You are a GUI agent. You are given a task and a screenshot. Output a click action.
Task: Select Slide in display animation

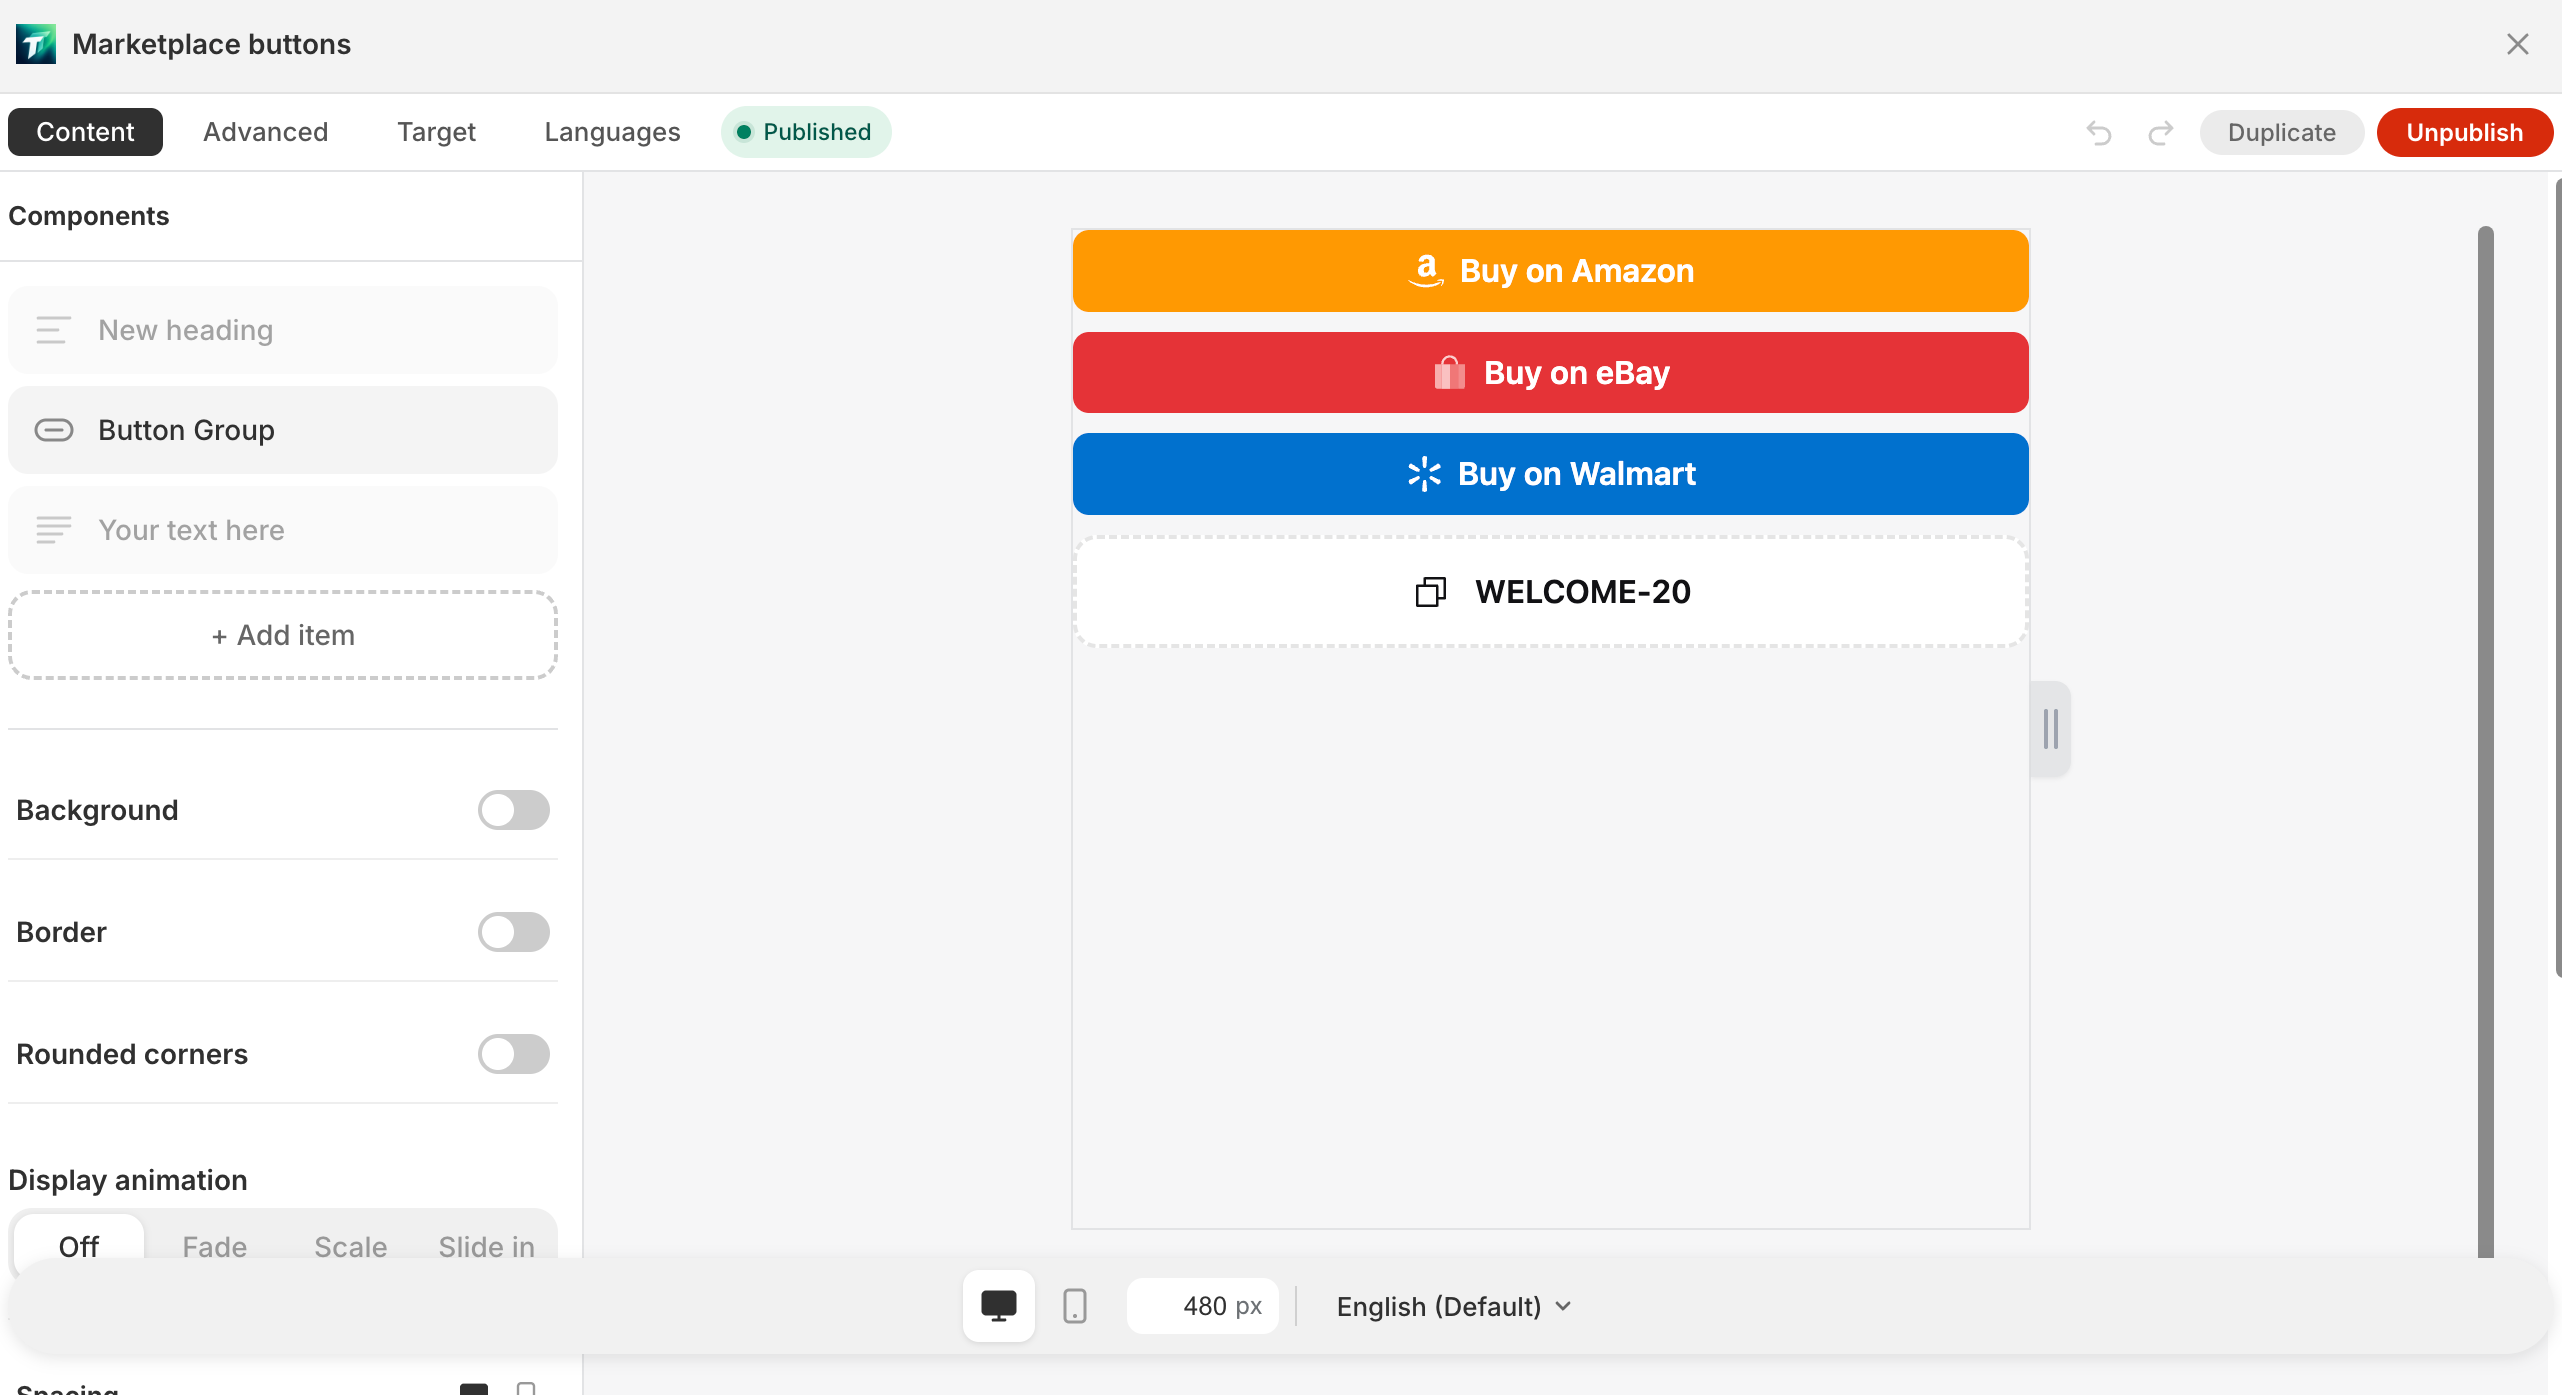point(487,1246)
